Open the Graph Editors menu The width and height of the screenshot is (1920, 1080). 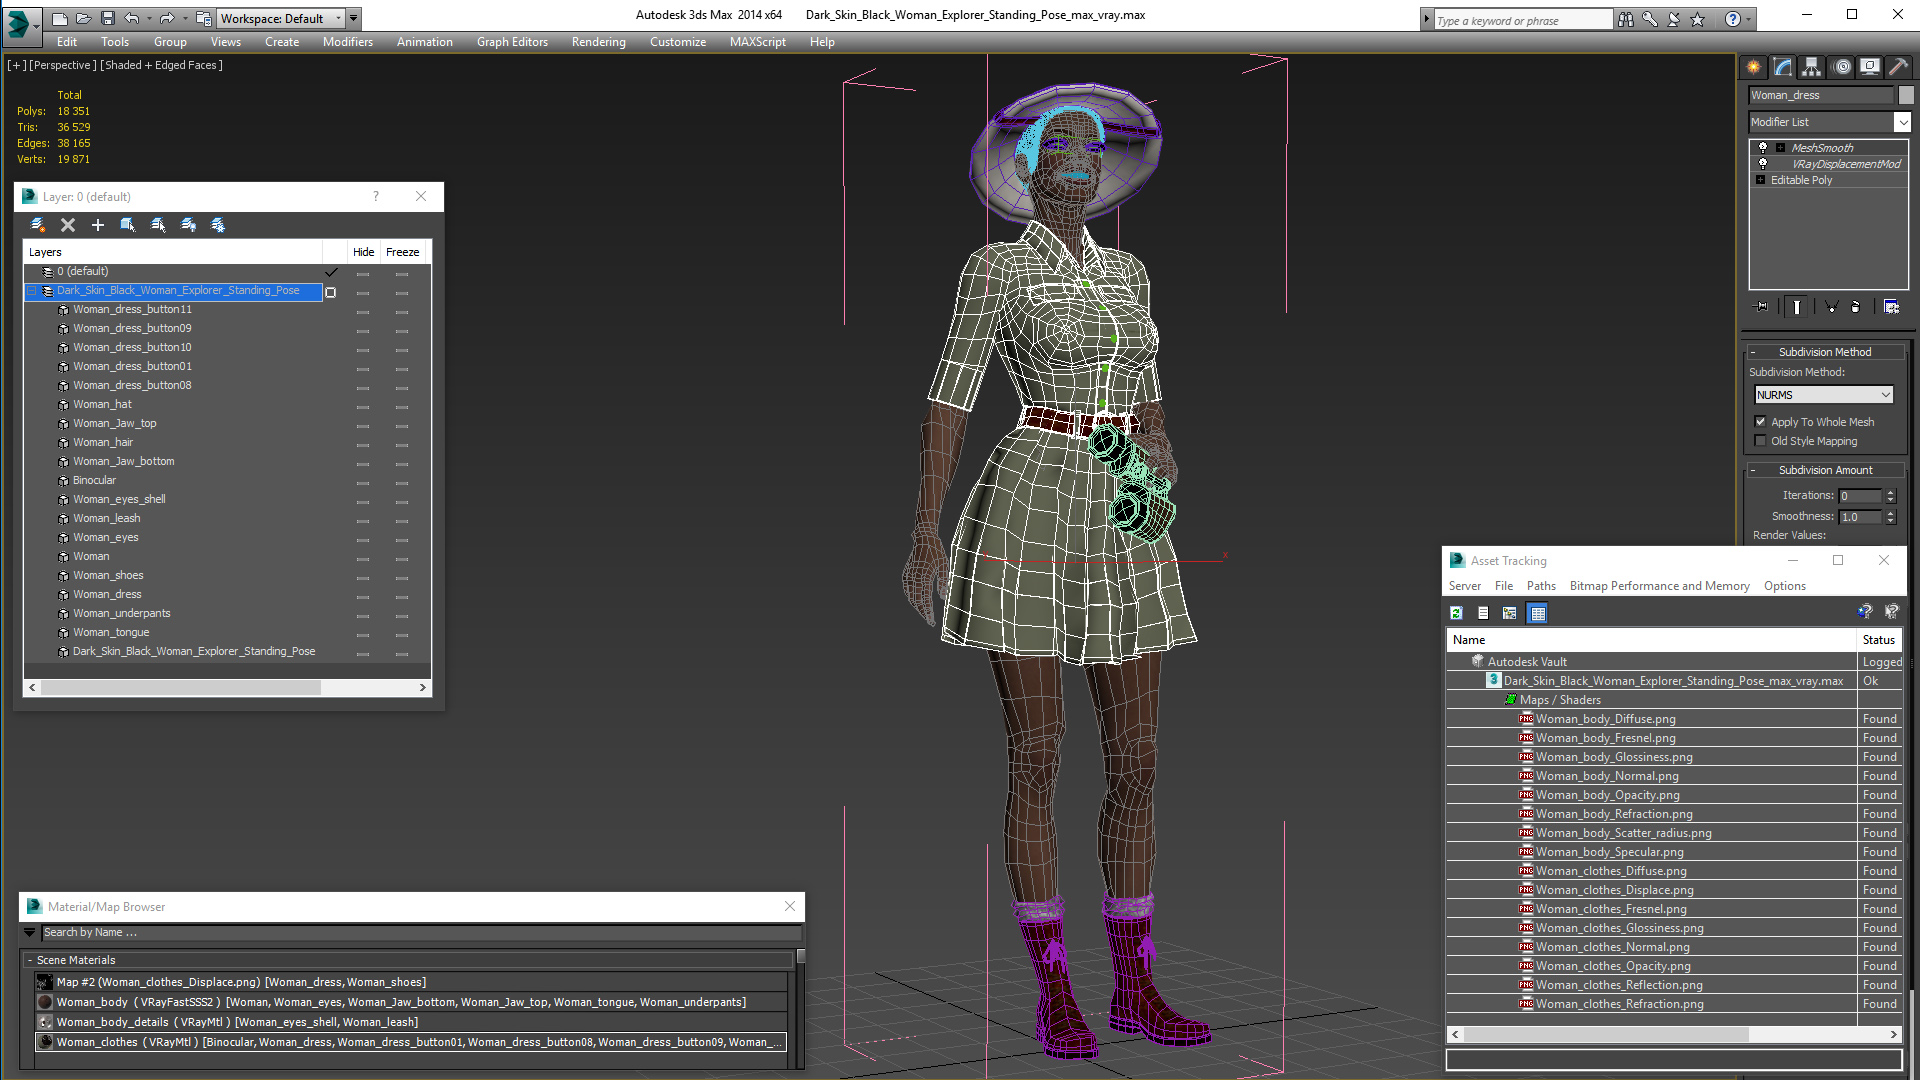(x=512, y=42)
